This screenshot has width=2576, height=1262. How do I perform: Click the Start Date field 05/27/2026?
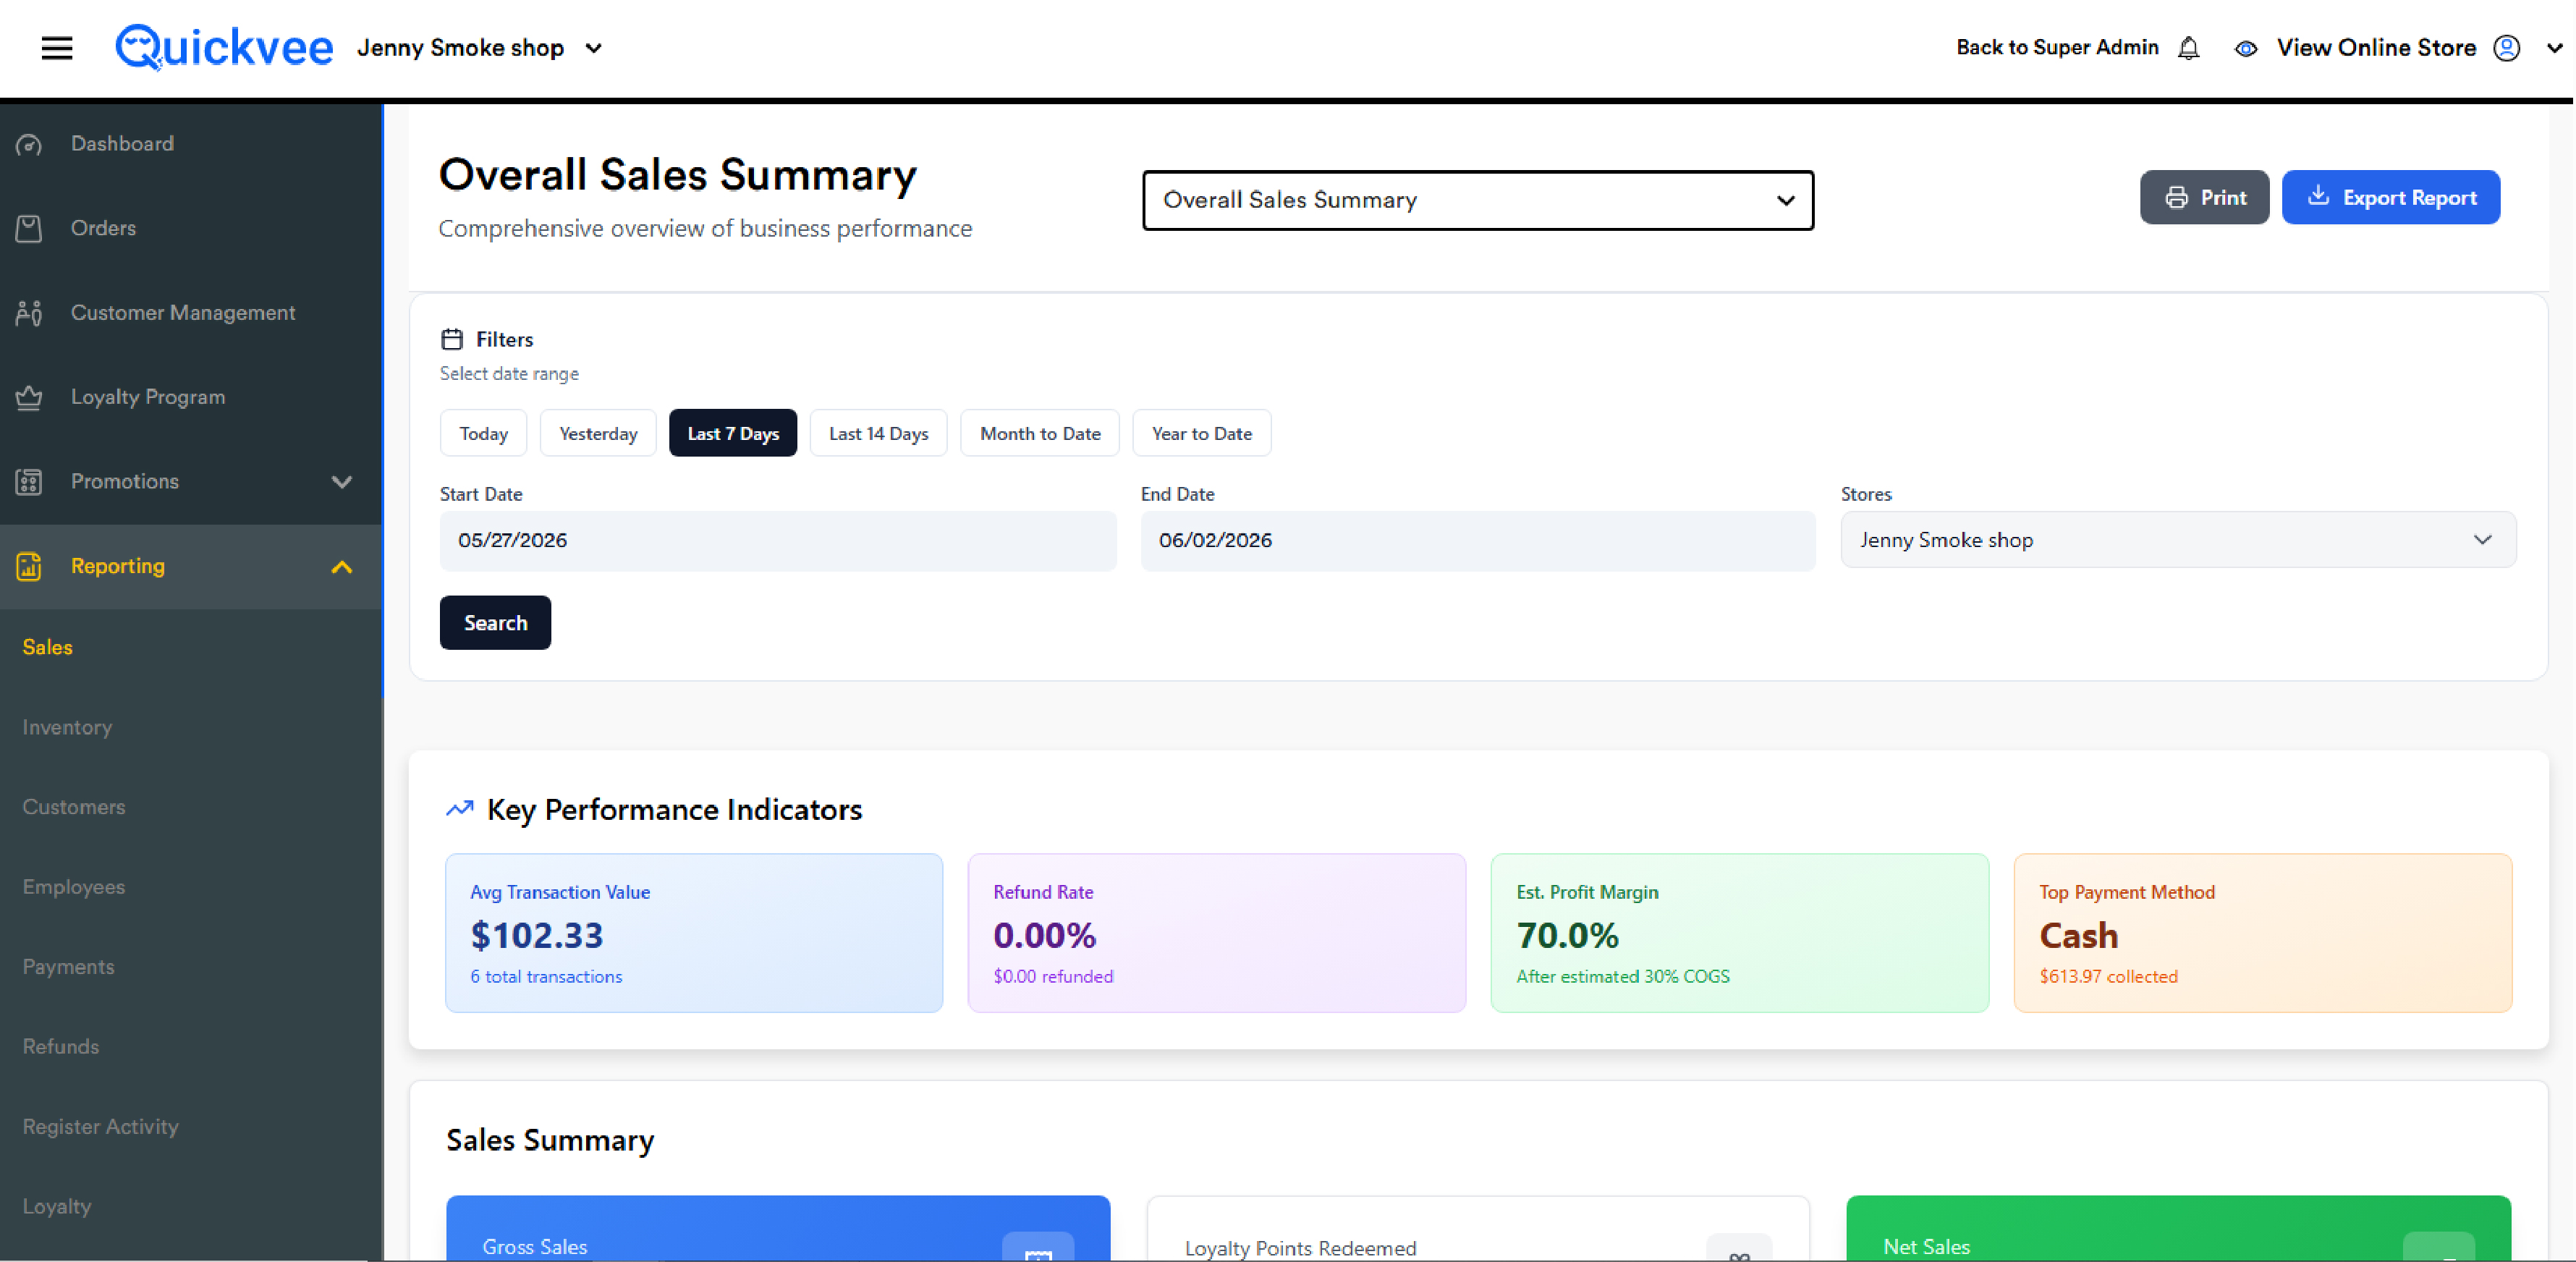tap(778, 541)
